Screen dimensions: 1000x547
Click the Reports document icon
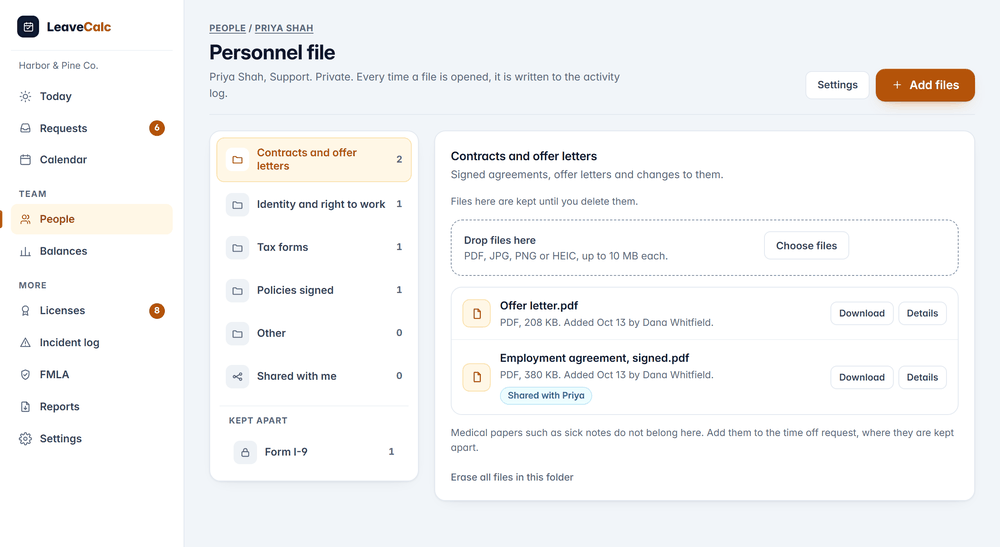[26, 406]
